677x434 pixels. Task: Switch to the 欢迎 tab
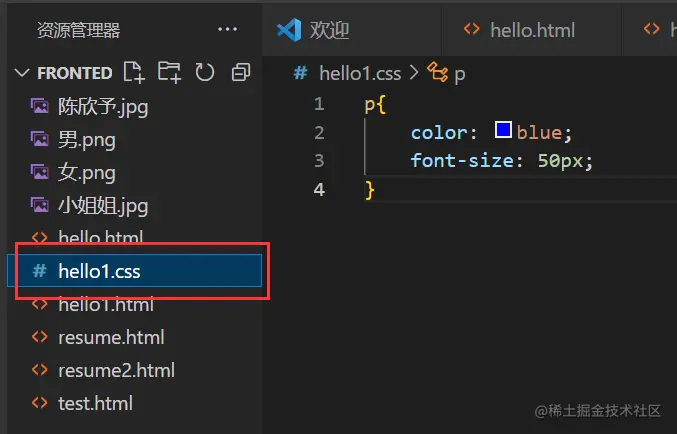tap(329, 30)
